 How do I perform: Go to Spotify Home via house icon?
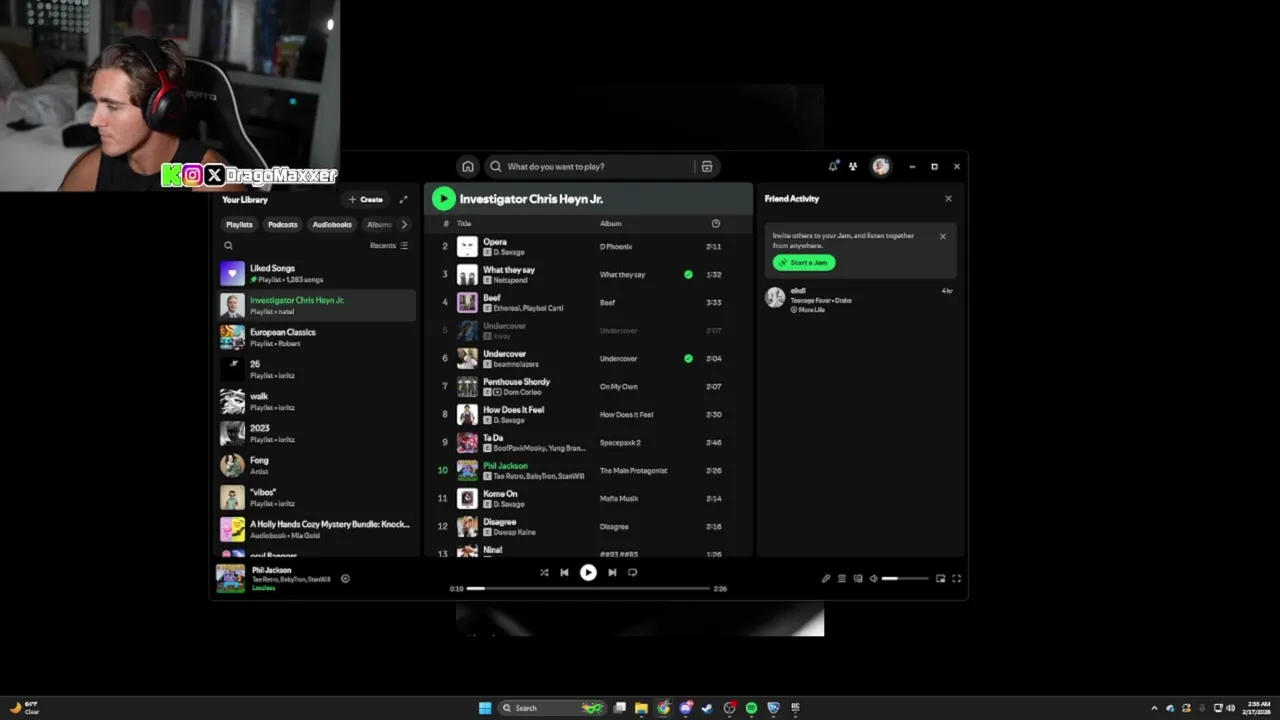(x=467, y=166)
